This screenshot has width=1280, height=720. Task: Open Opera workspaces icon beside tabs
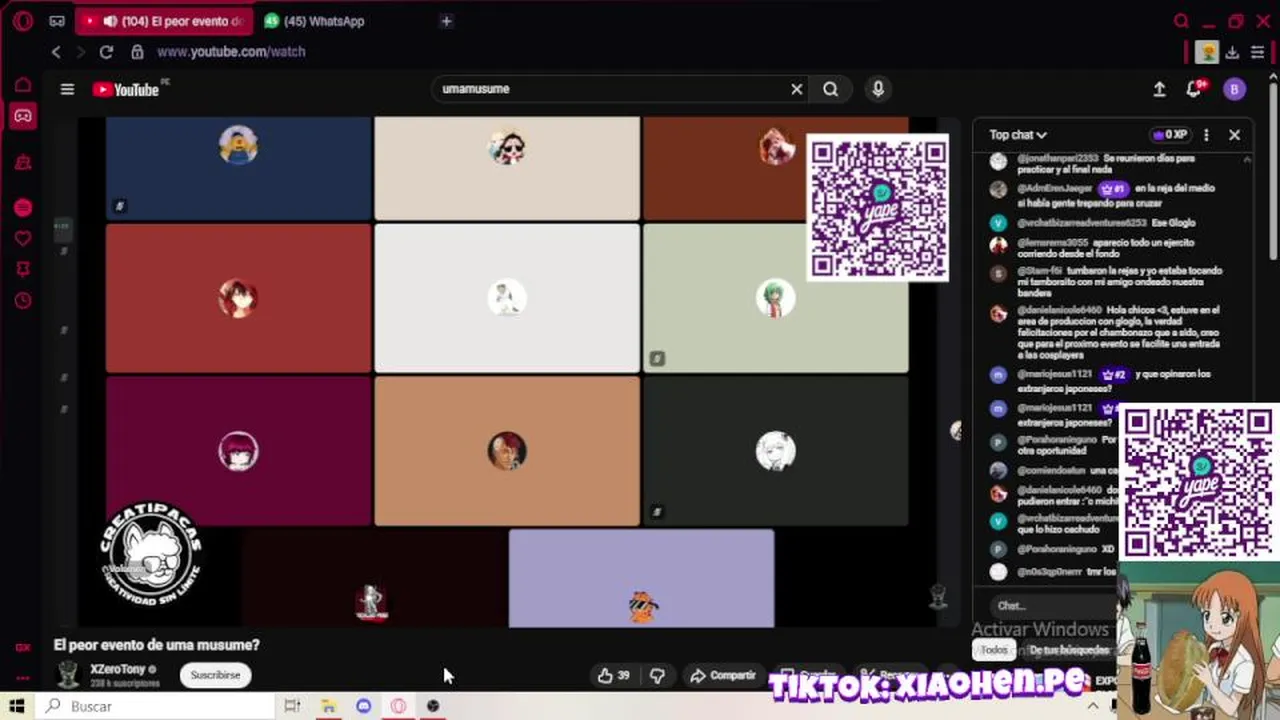(x=57, y=21)
